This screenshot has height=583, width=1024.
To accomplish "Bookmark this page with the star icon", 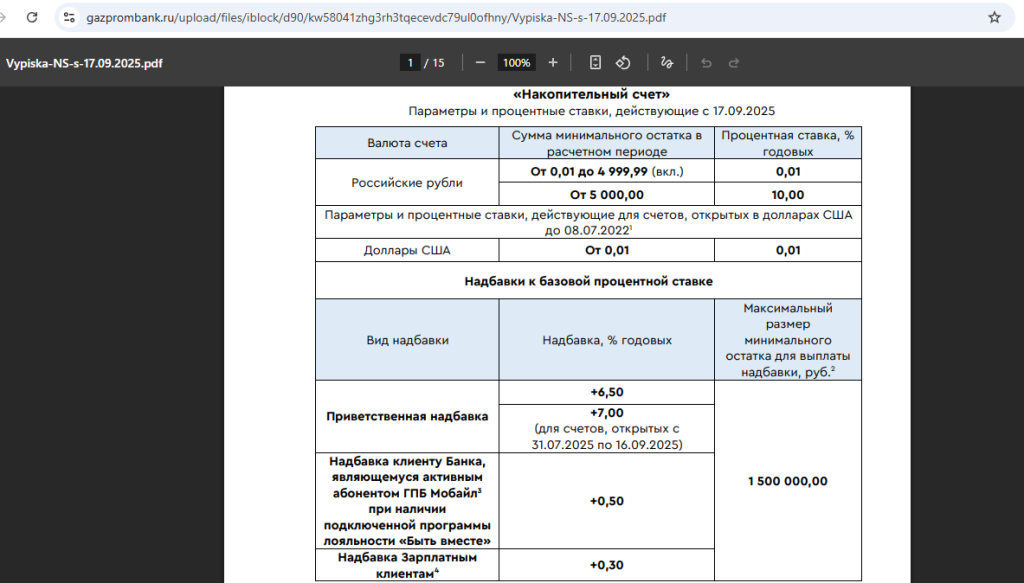I will (994, 18).
